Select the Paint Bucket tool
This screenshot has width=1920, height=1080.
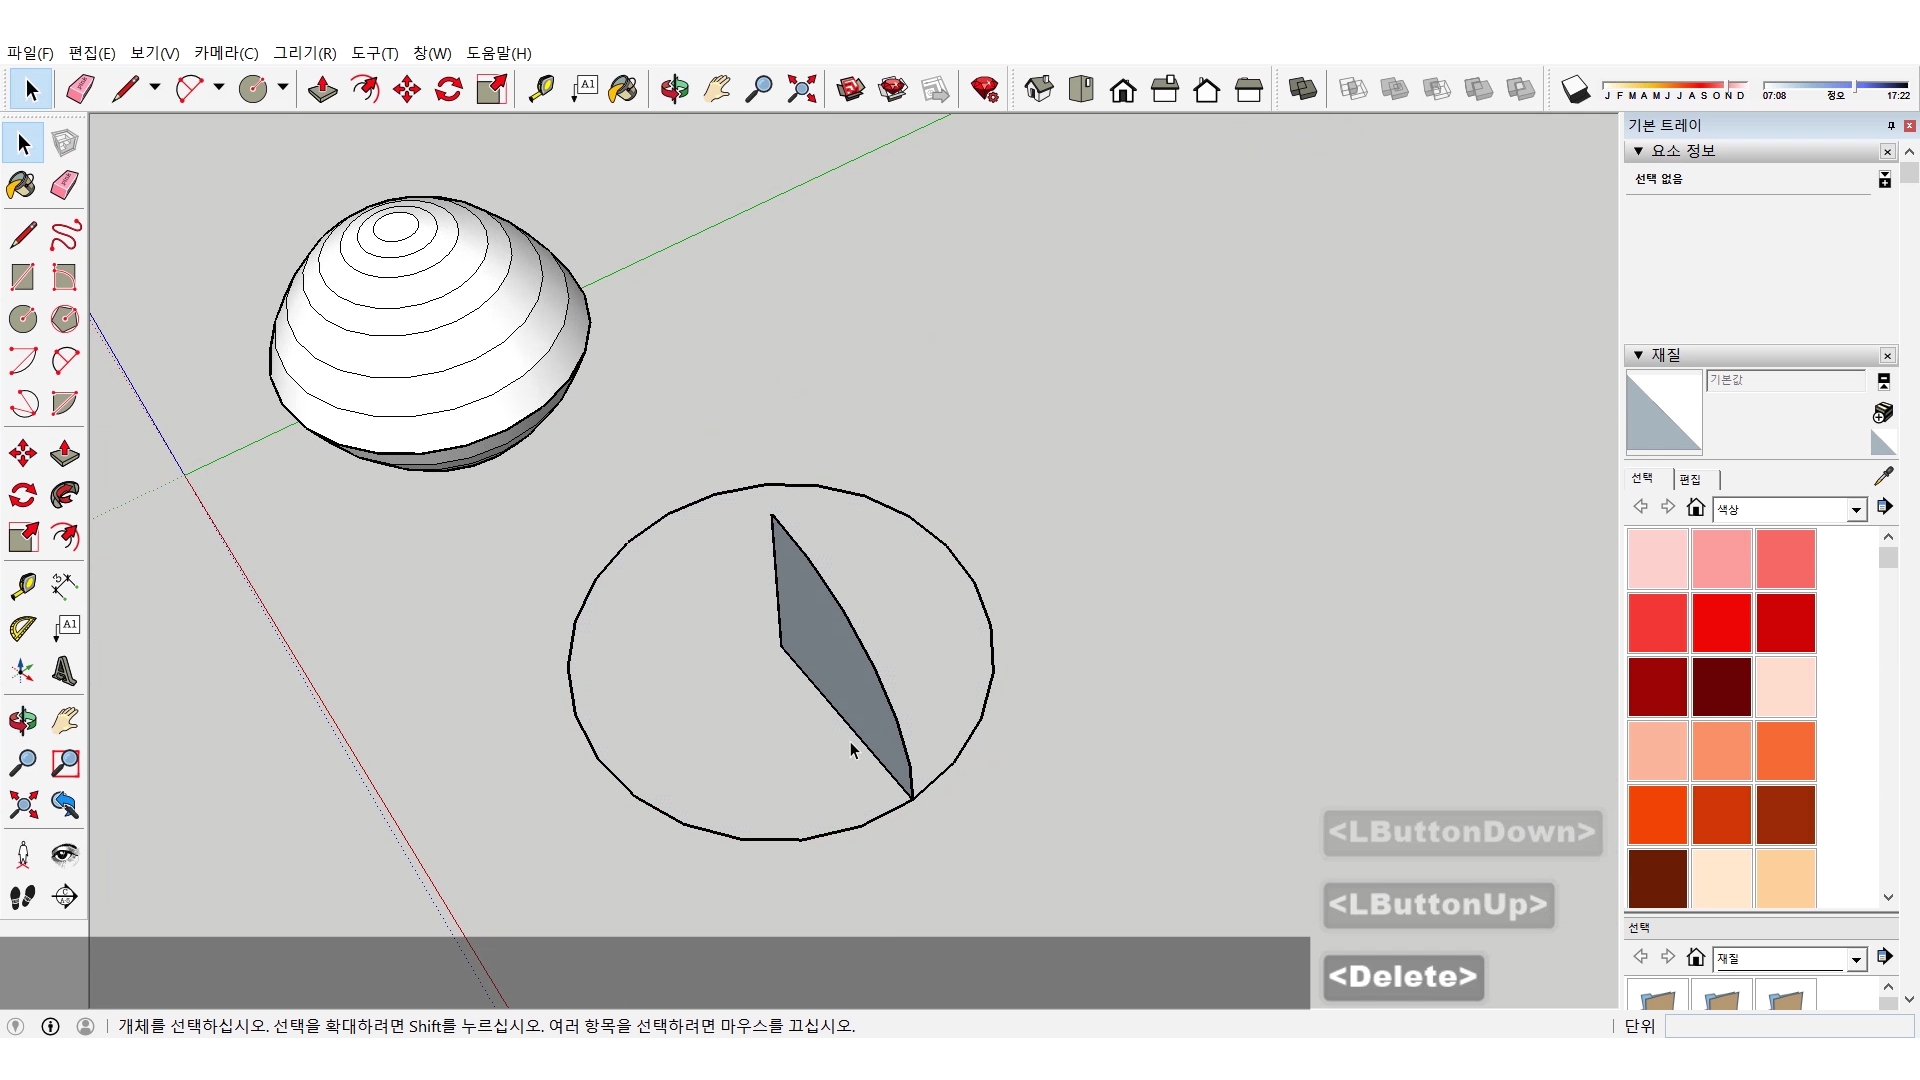tap(22, 185)
